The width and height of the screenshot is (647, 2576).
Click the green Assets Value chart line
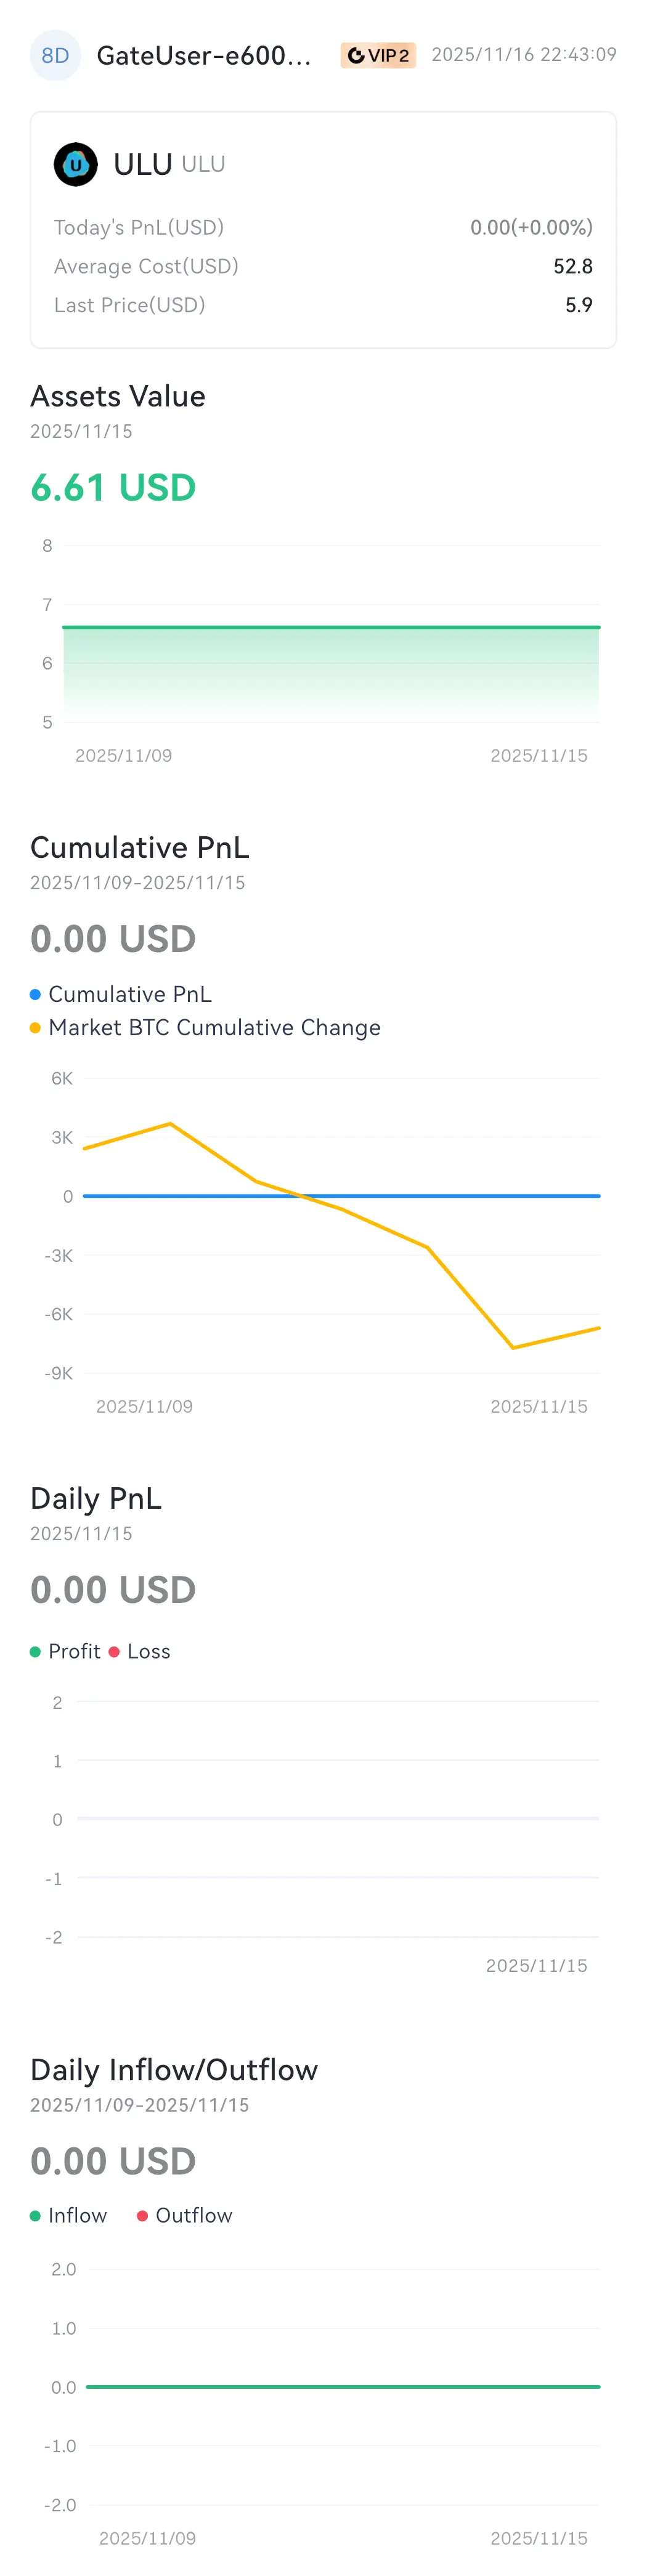(330, 627)
